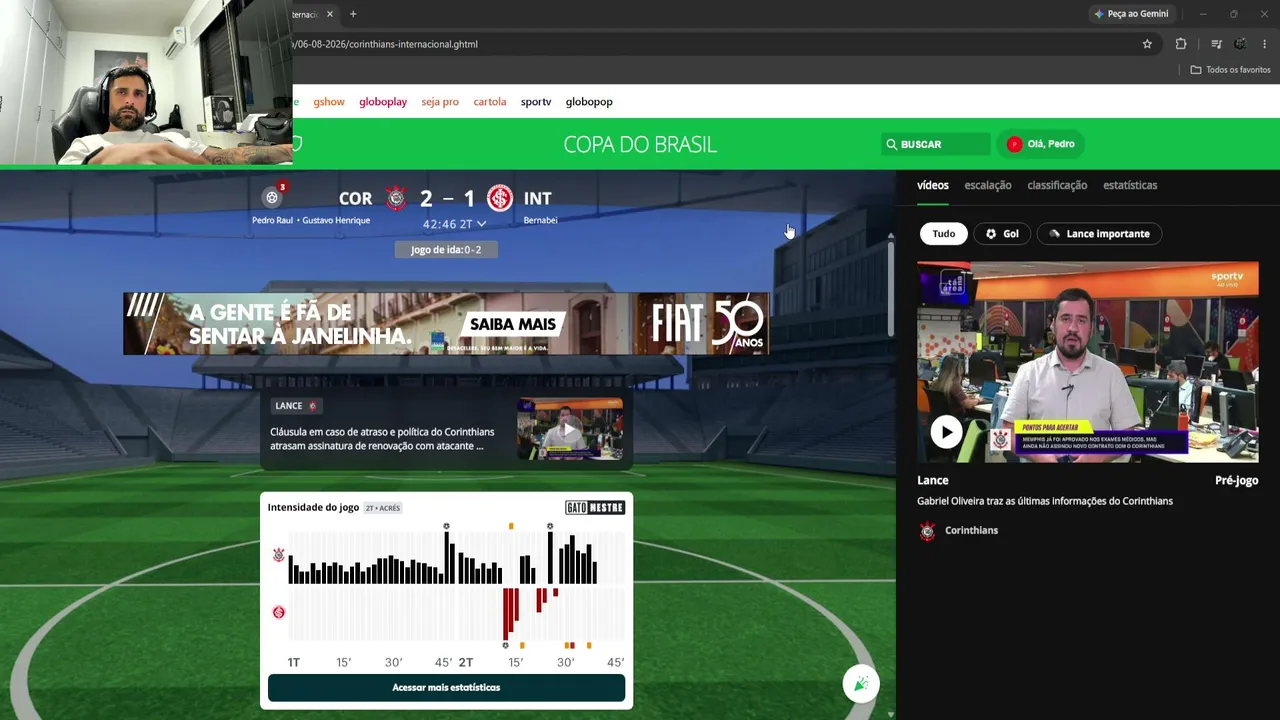The height and width of the screenshot is (720, 1280).
Task: Click the second-half Corinthians goal marker on chart
Action: point(550,526)
